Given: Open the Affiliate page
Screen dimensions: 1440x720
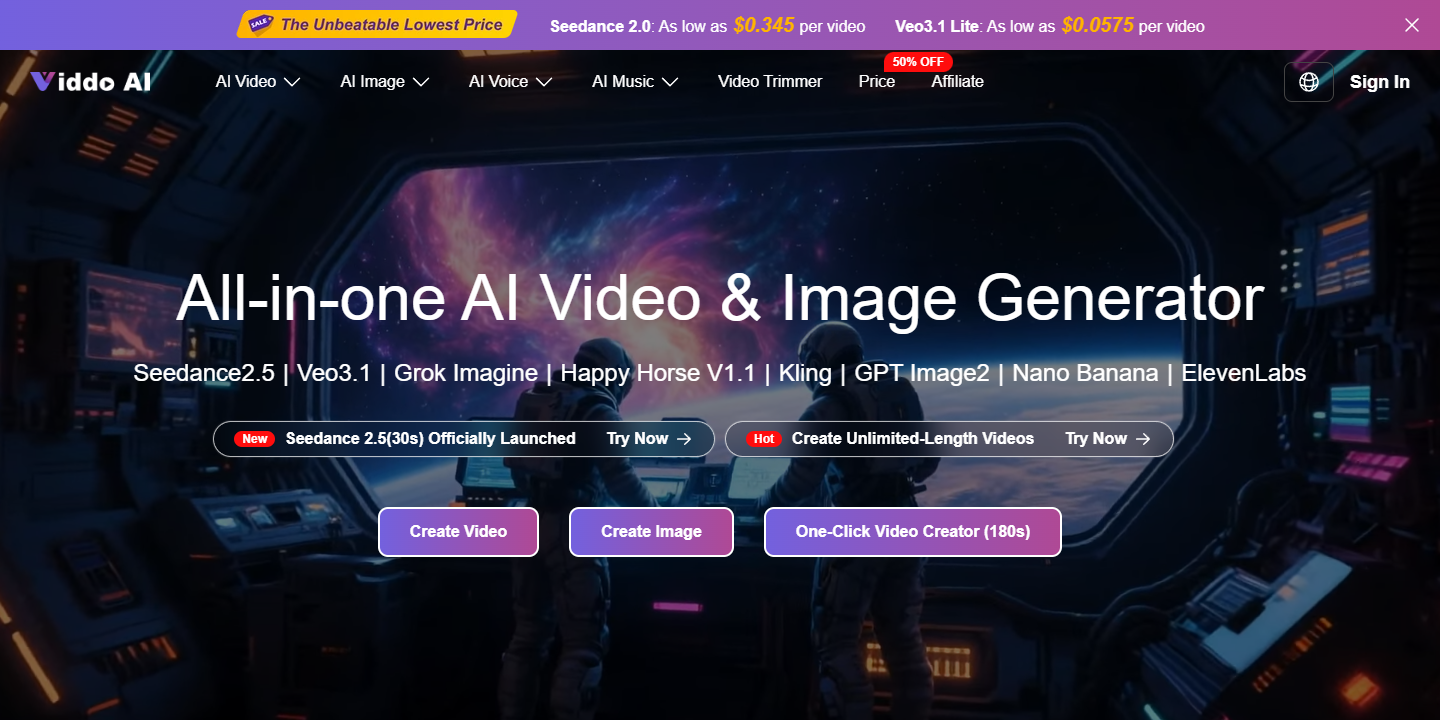Looking at the screenshot, I should (958, 82).
